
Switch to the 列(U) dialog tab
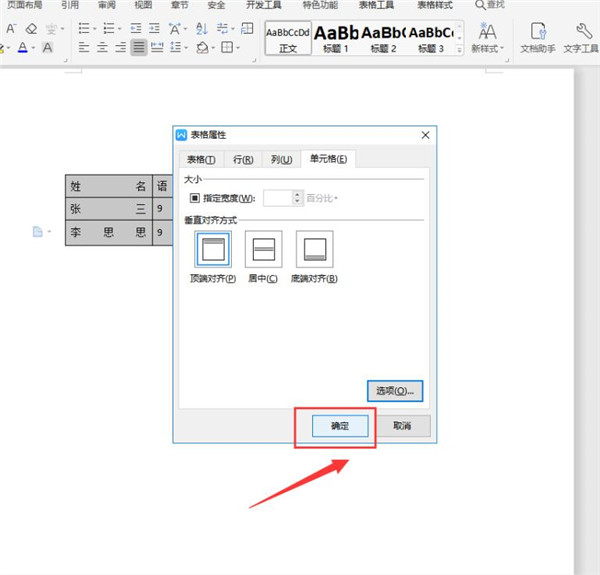[x=282, y=159]
